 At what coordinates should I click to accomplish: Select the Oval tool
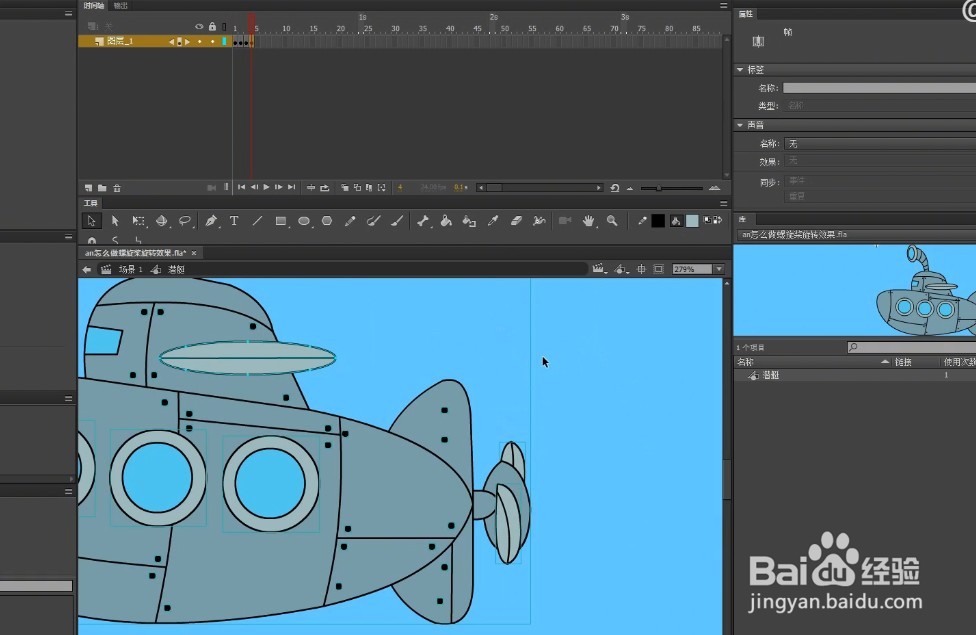pyautogui.click(x=304, y=221)
